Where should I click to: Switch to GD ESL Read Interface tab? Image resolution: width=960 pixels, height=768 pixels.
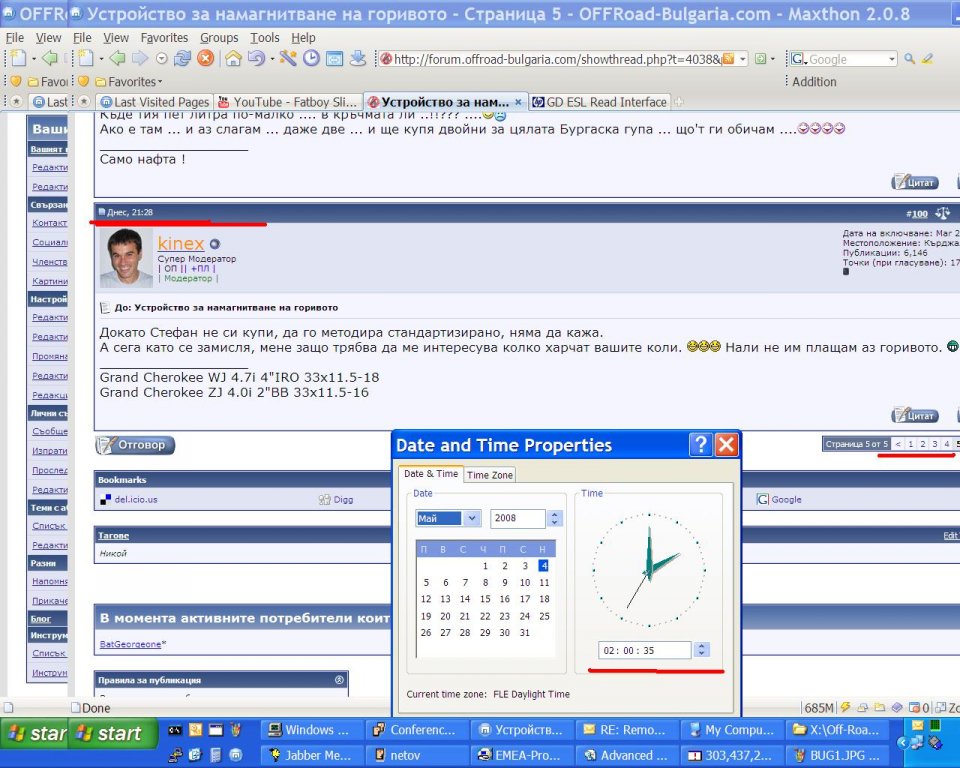pos(599,102)
